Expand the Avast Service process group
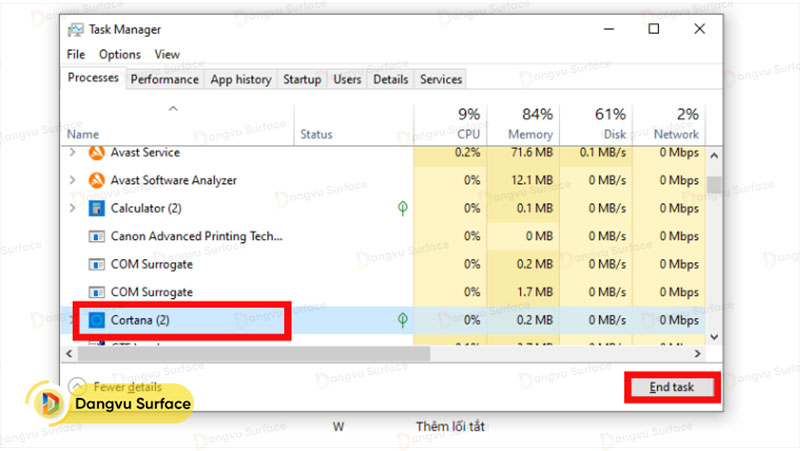Image resolution: width=800 pixels, height=451 pixels. [x=72, y=152]
